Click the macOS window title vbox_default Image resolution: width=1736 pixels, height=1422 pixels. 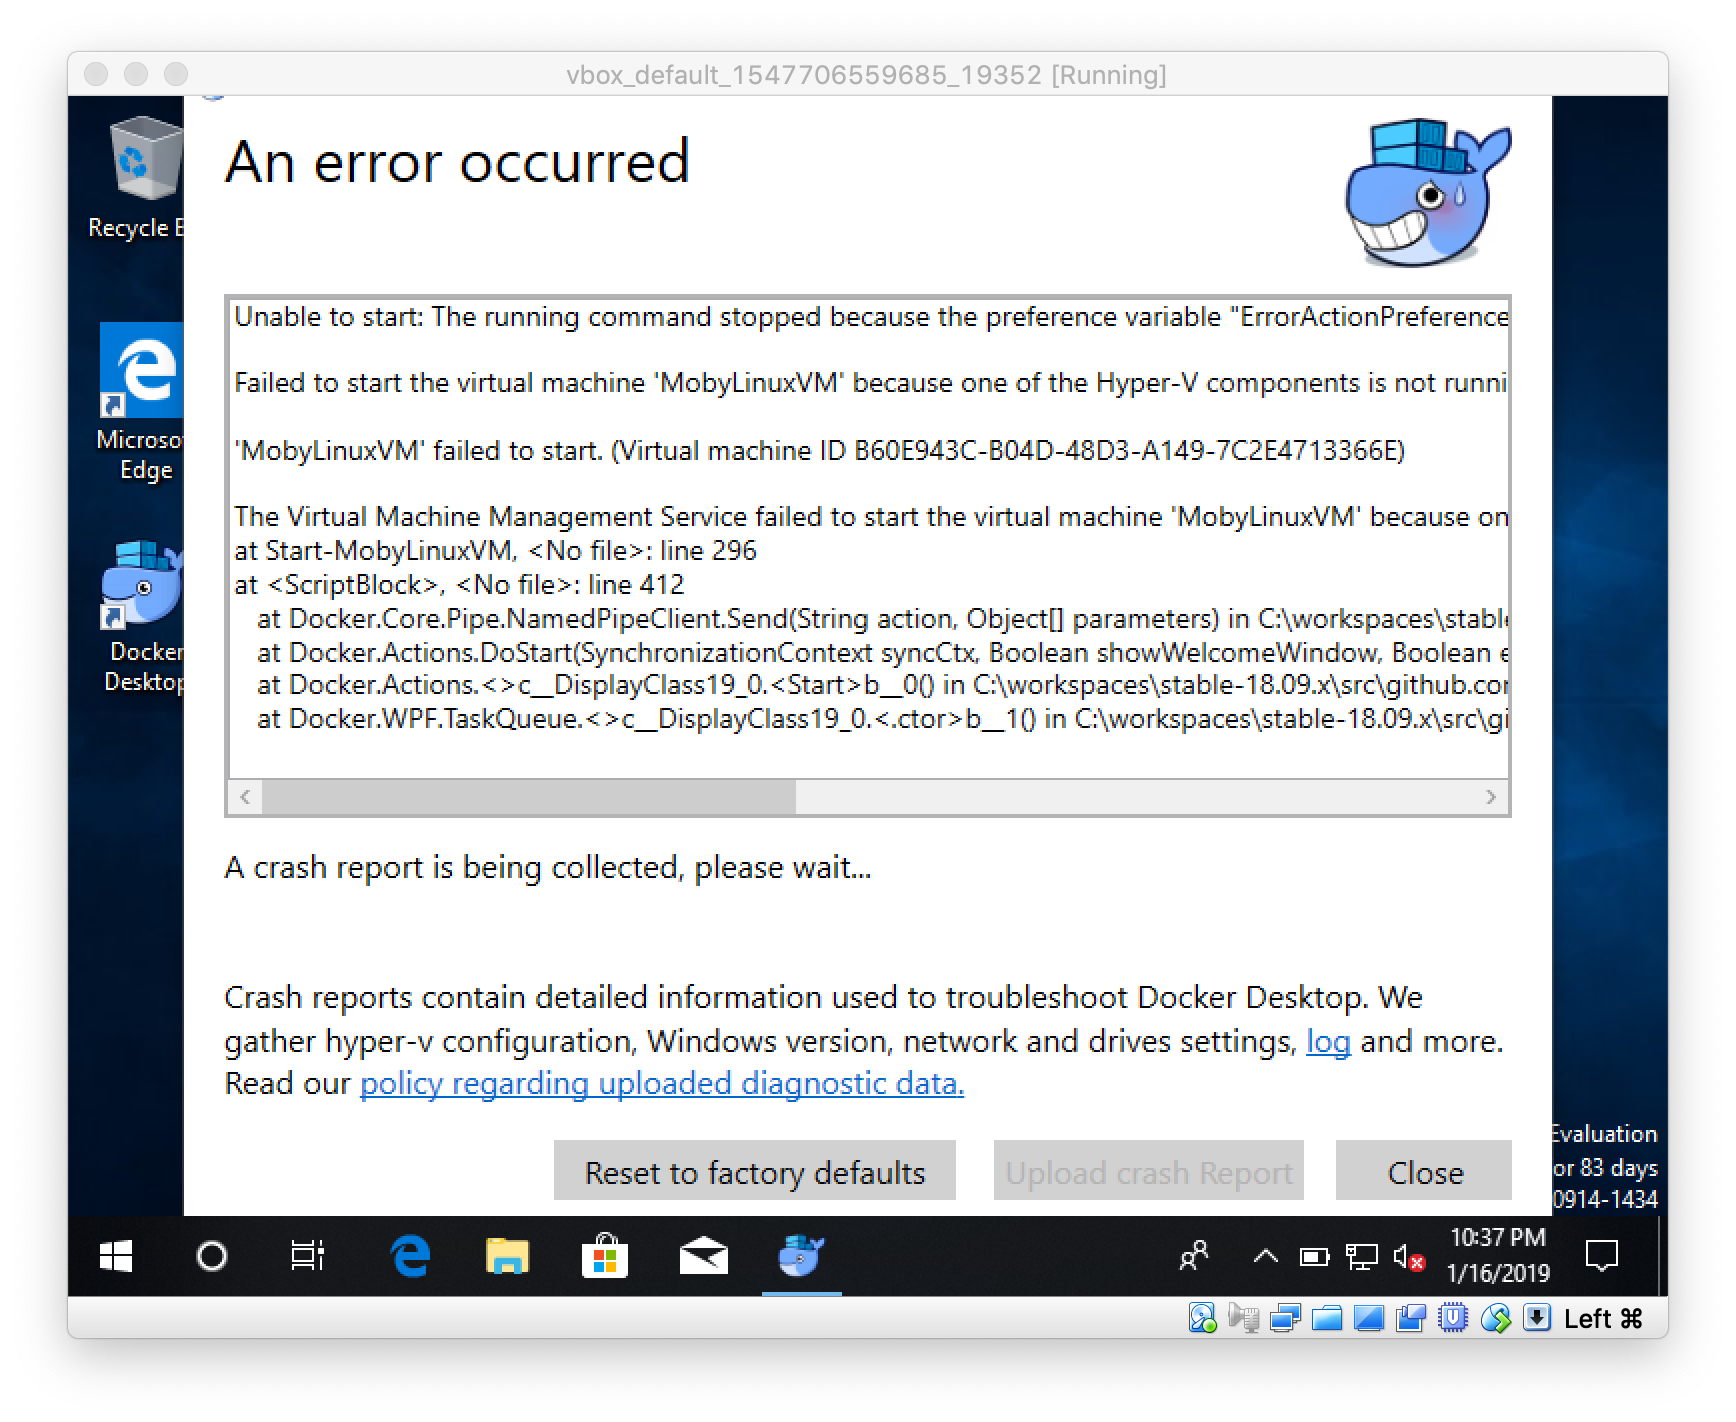866,75
